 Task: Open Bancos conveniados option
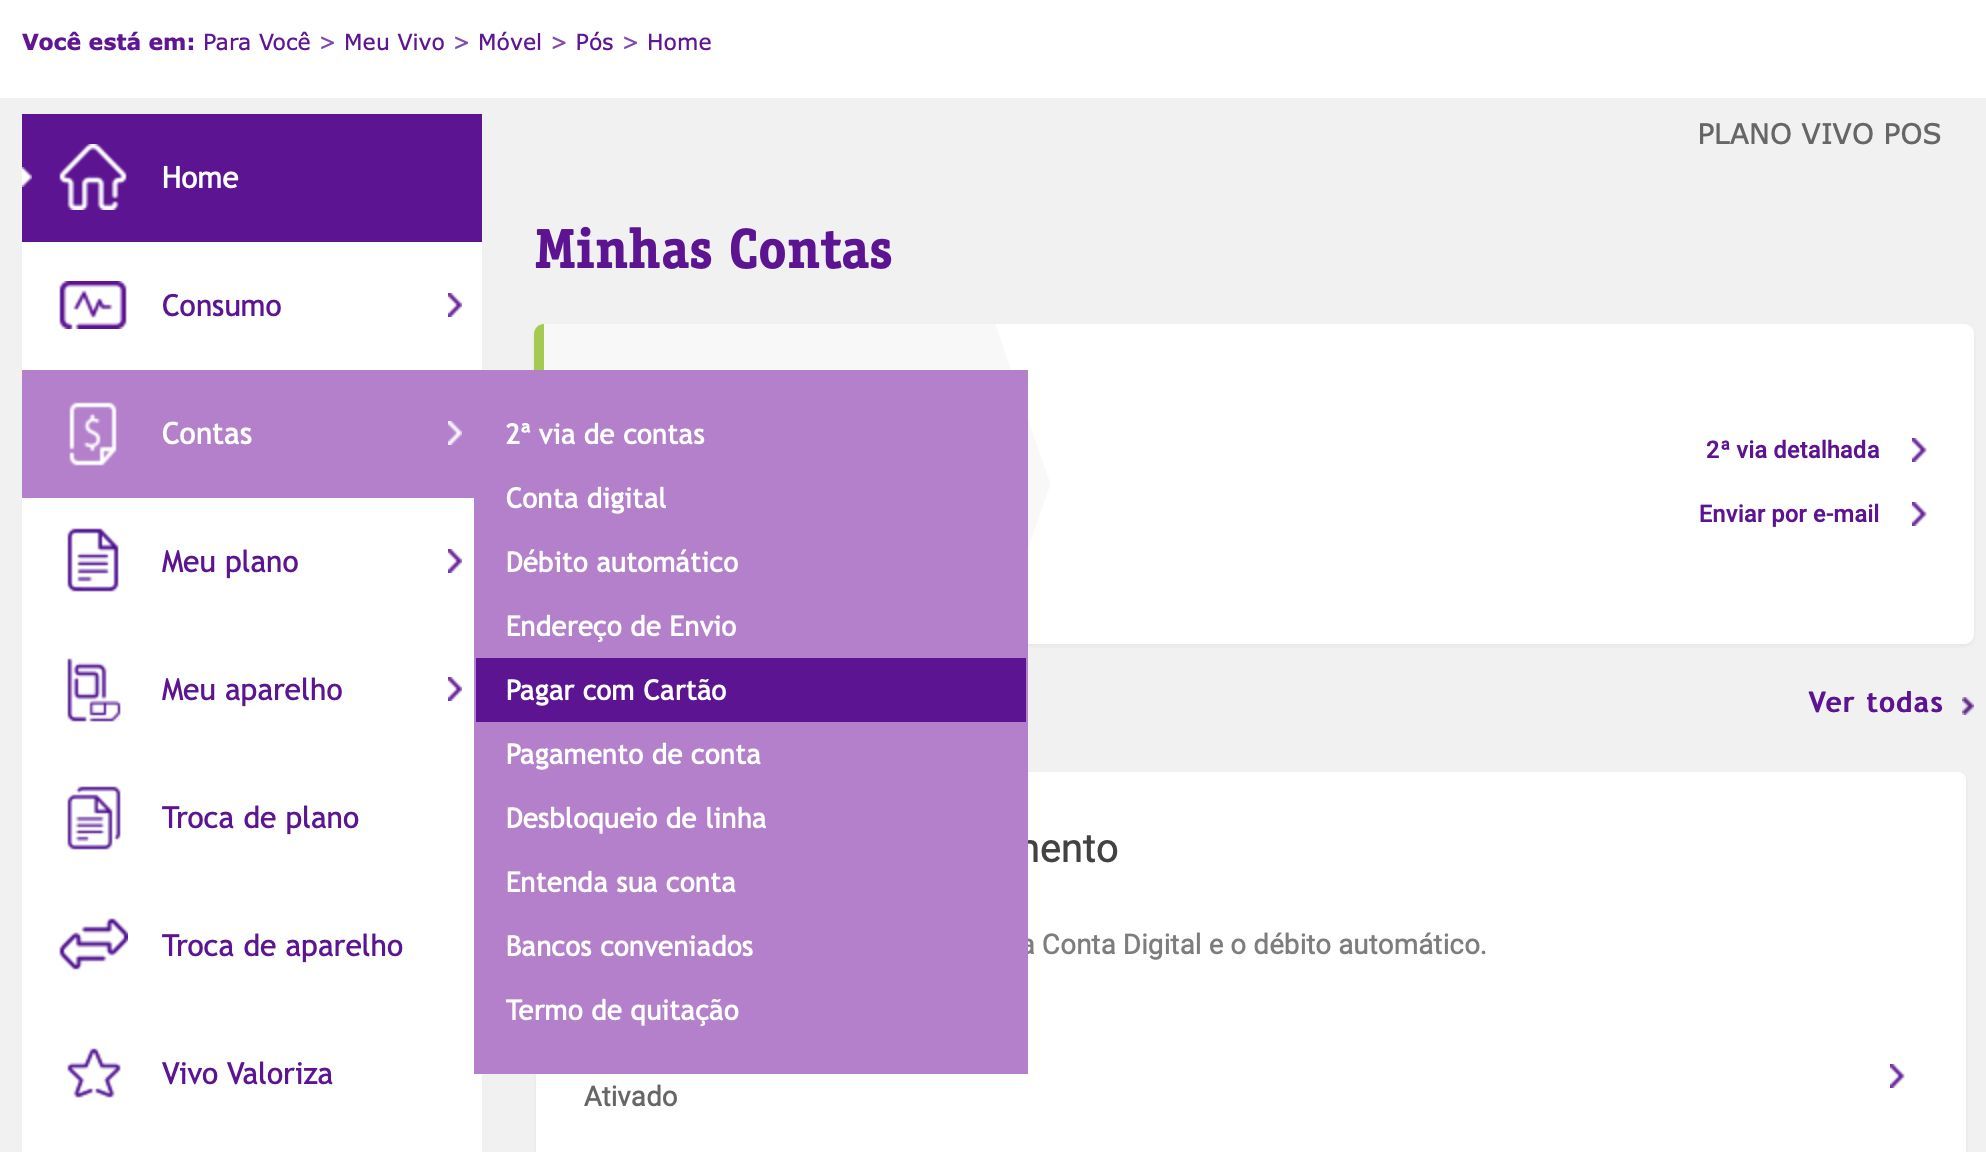pyautogui.click(x=751, y=946)
